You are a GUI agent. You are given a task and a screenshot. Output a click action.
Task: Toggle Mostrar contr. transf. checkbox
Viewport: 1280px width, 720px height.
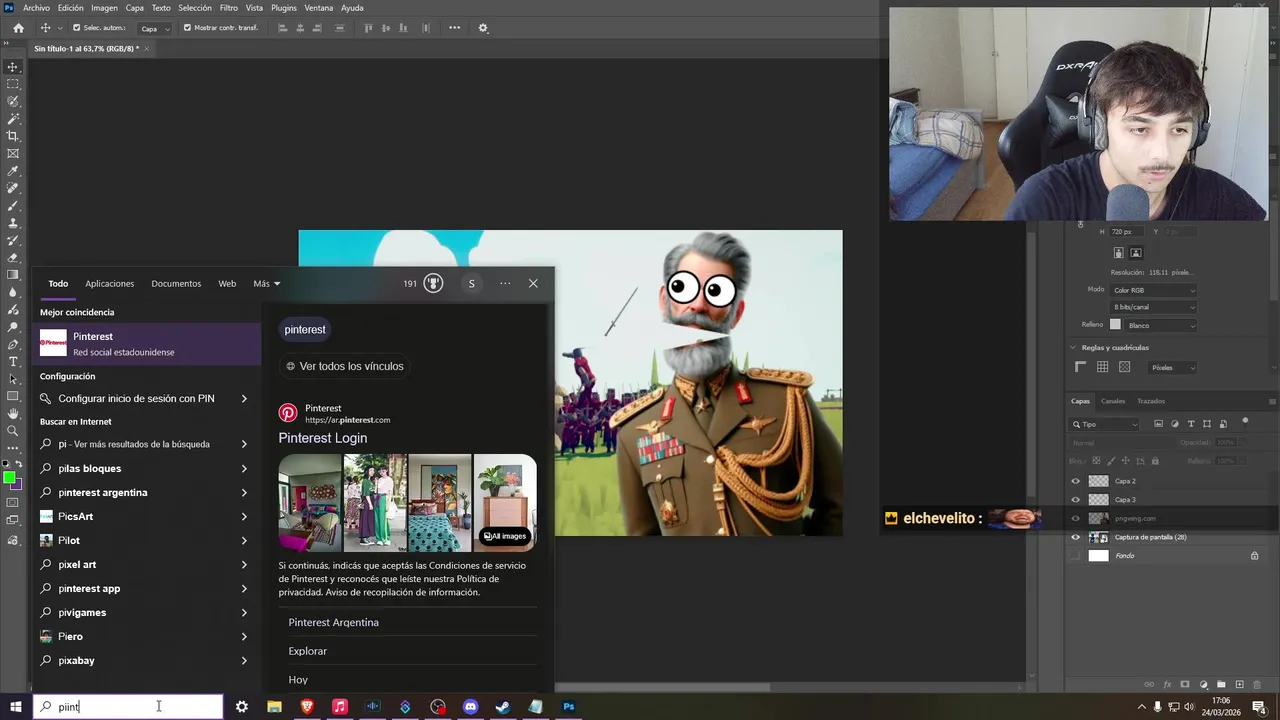click(x=187, y=28)
